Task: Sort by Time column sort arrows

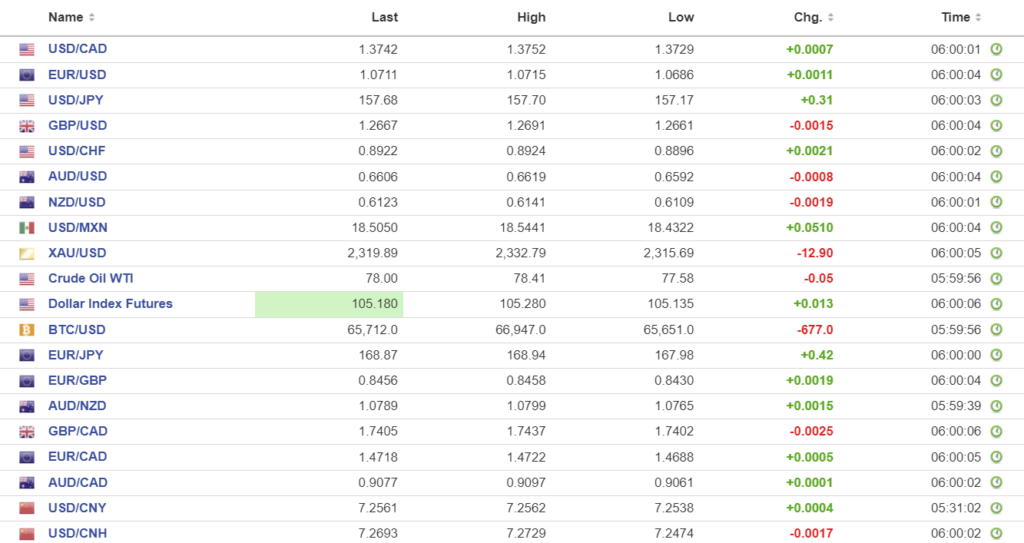Action: point(978,18)
